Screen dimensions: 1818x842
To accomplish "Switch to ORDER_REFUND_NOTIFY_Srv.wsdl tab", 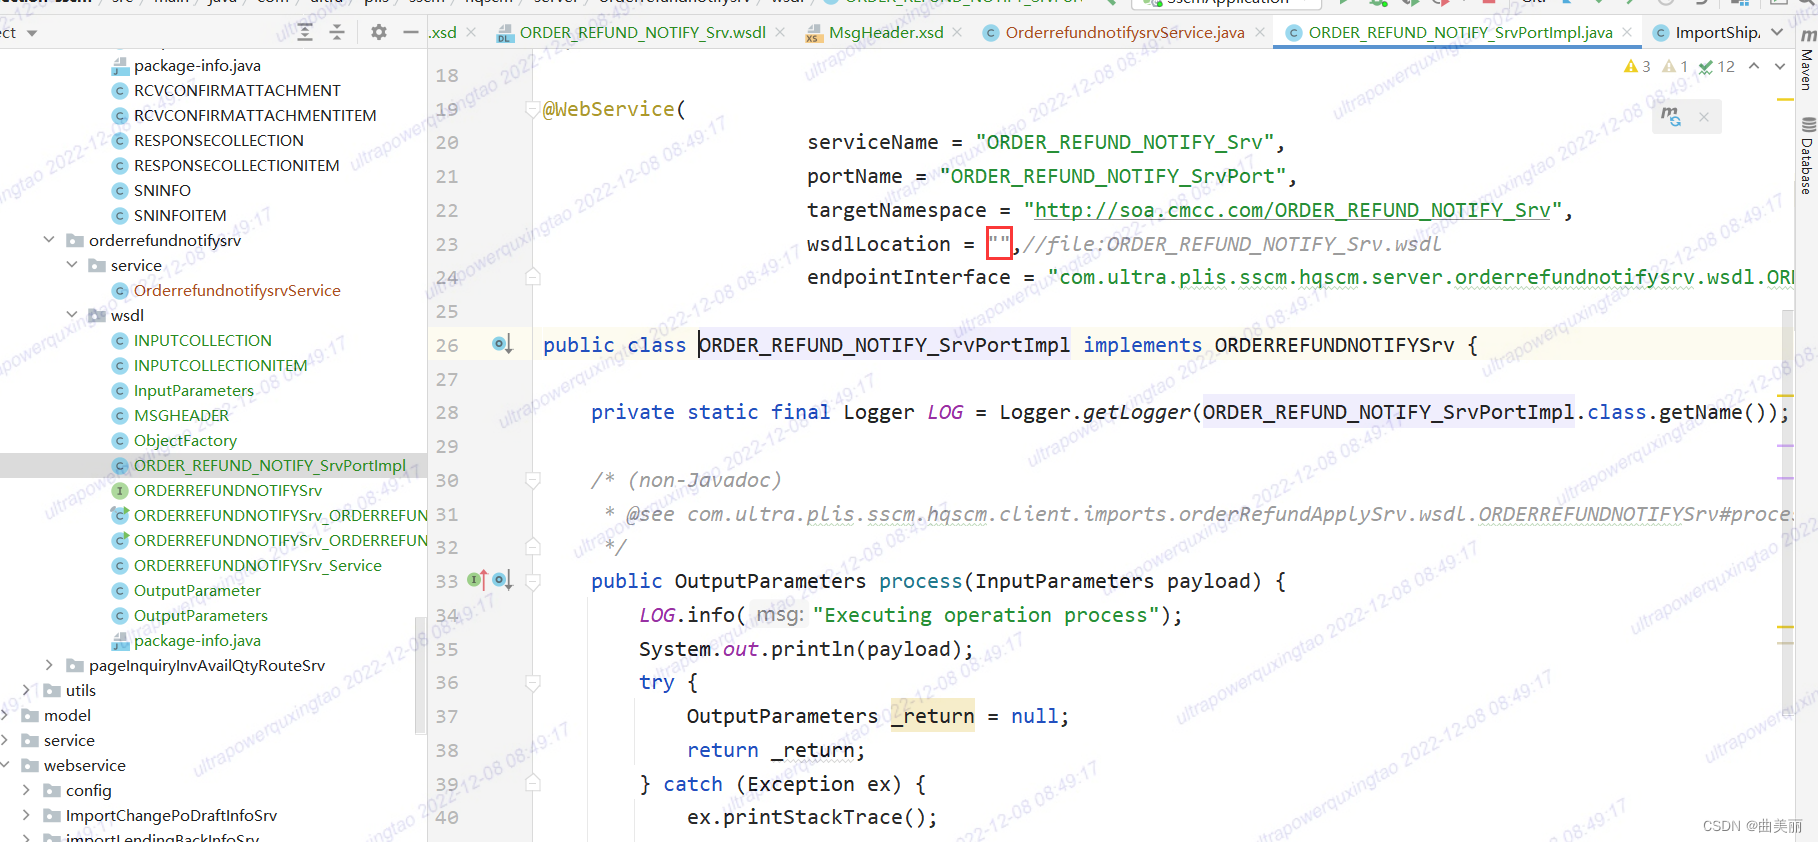I will point(642,32).
